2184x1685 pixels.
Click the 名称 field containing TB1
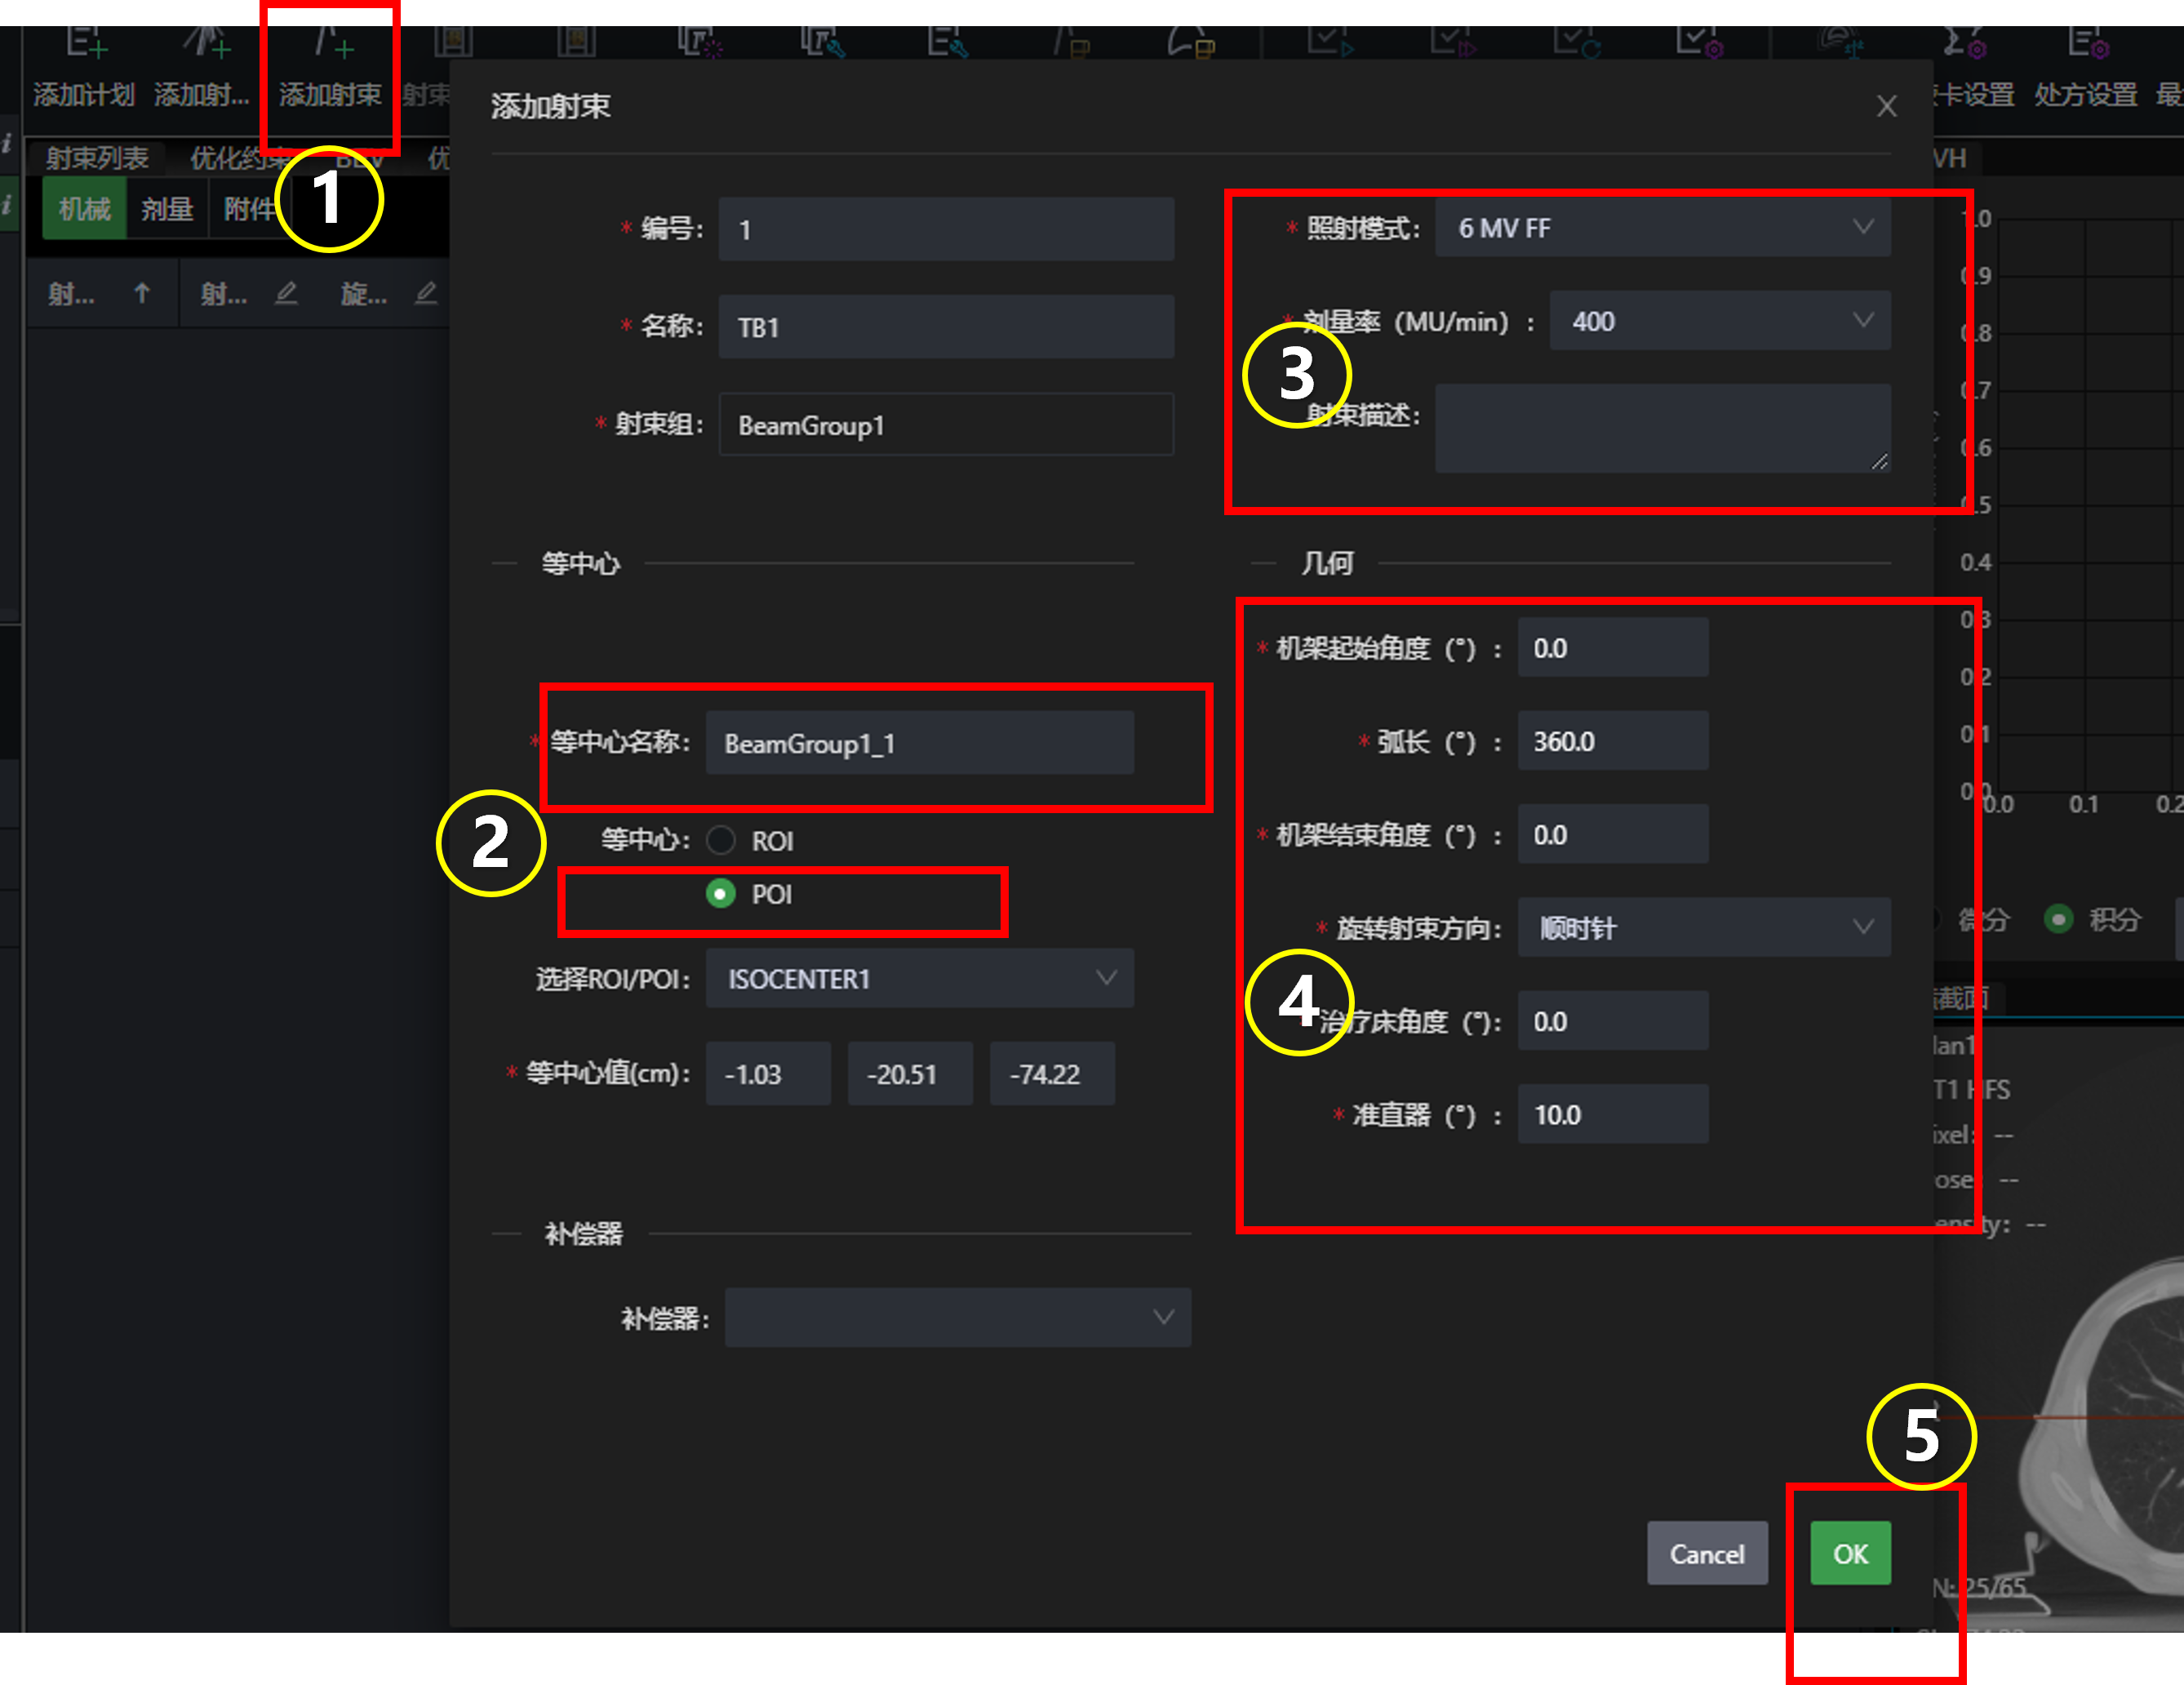[946, 327]
